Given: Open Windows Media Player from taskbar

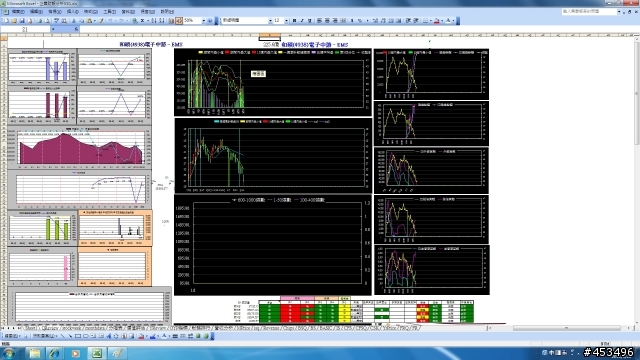Looking at the screenshot, I should point(76,353).
